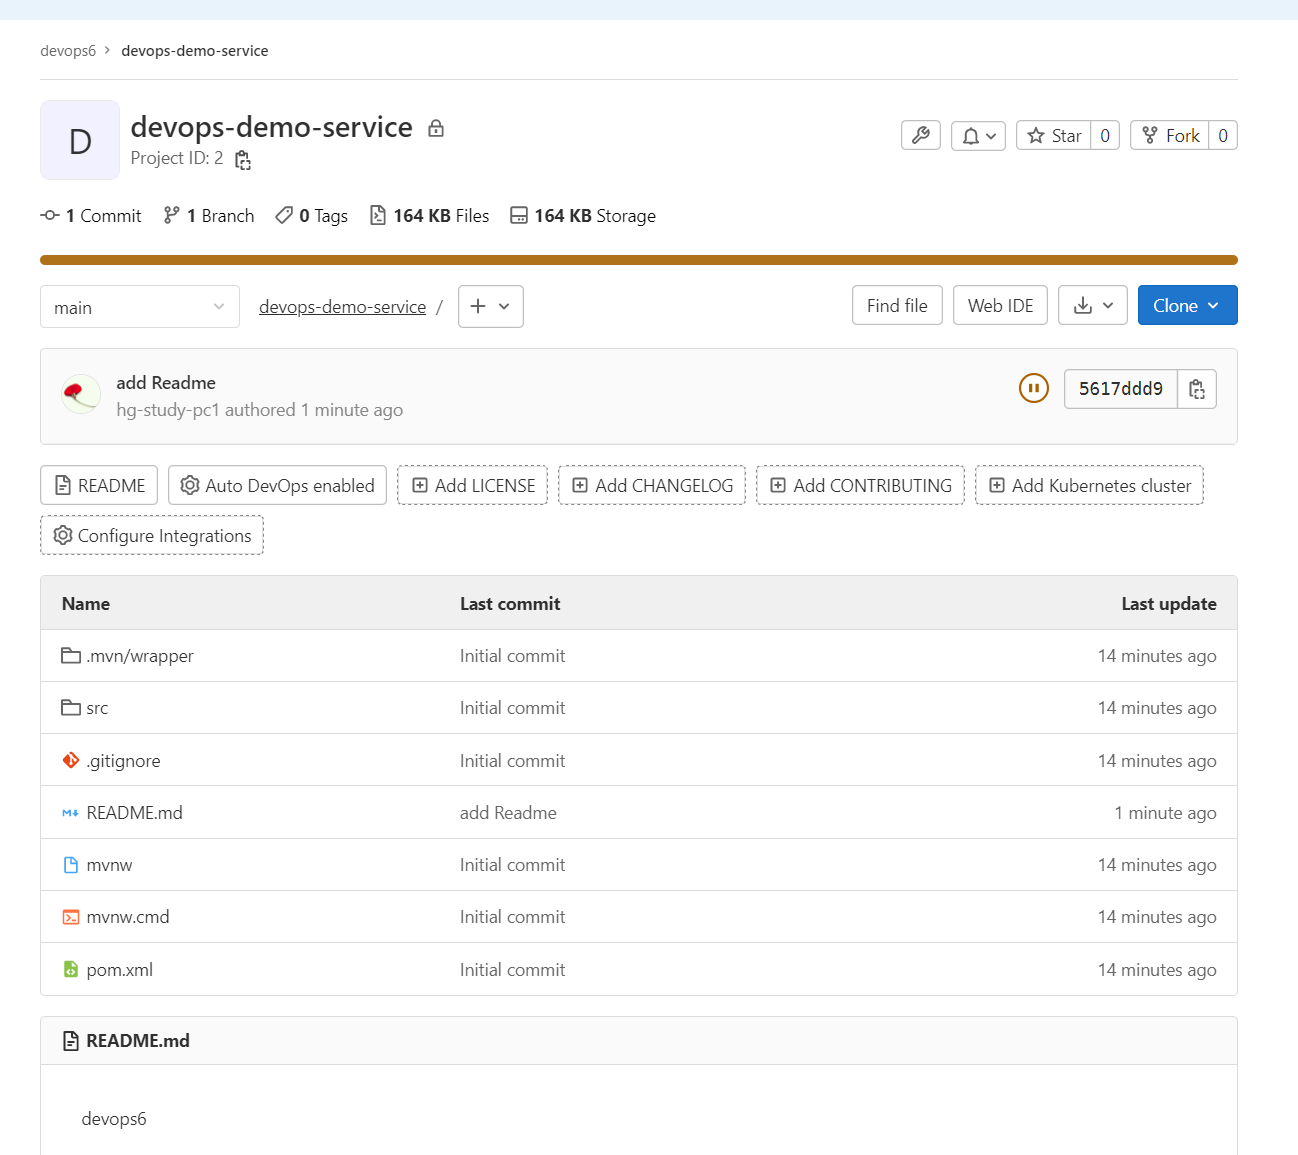Click '1 minute ago' in the README.md row
Viewport: 1298px width, 1155px height.
[x=1165, y=813]
